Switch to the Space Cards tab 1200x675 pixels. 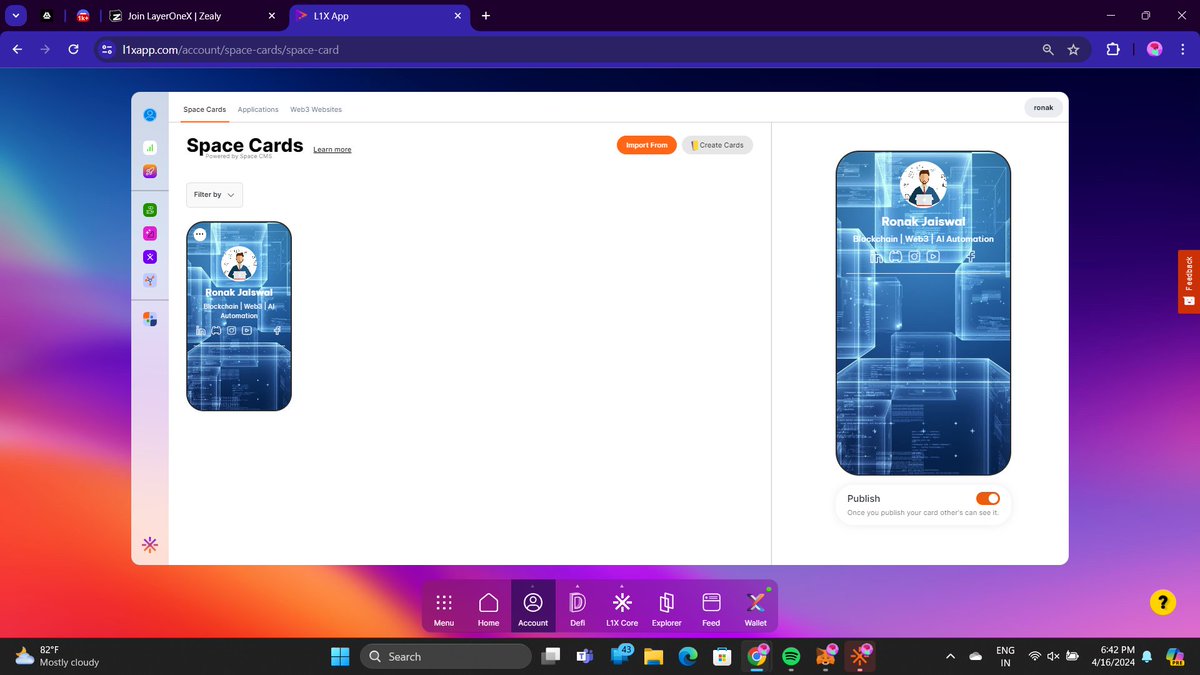204,109
